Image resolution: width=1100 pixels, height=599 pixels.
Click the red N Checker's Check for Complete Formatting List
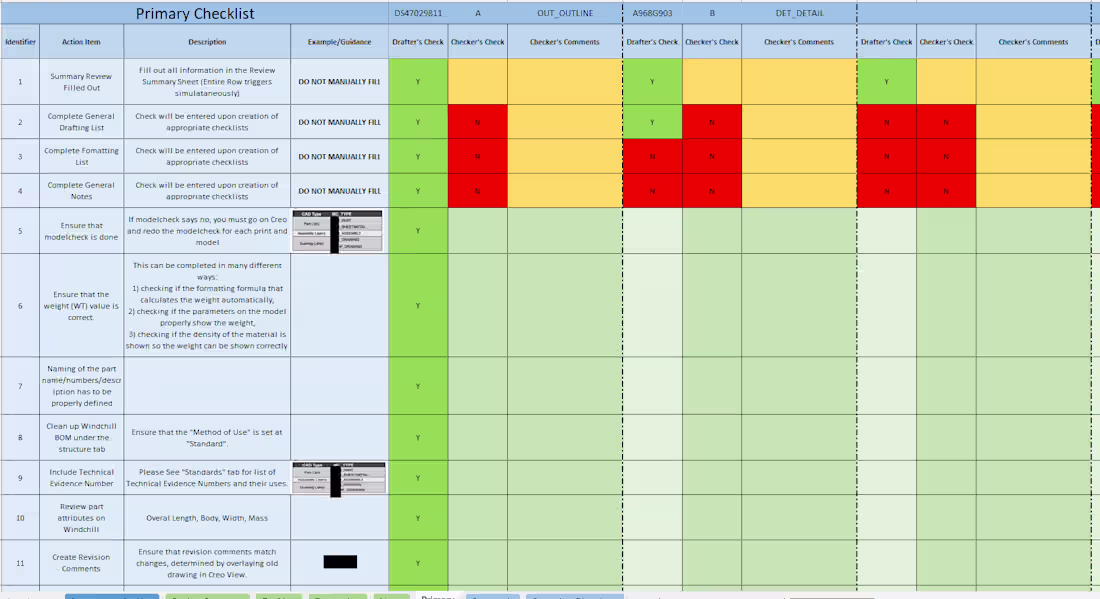point(477,156)
